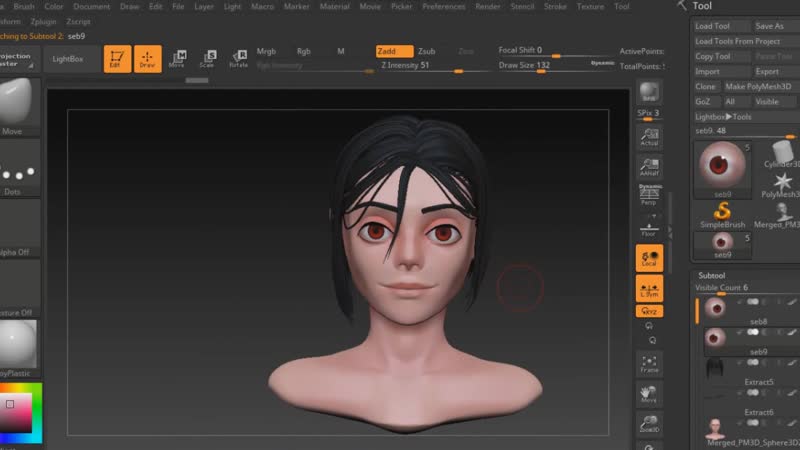Image resolution: width=800 pixels, height=450 pixels.
Task: Toggle Zadd mode
Action: (x=394, y=51)
